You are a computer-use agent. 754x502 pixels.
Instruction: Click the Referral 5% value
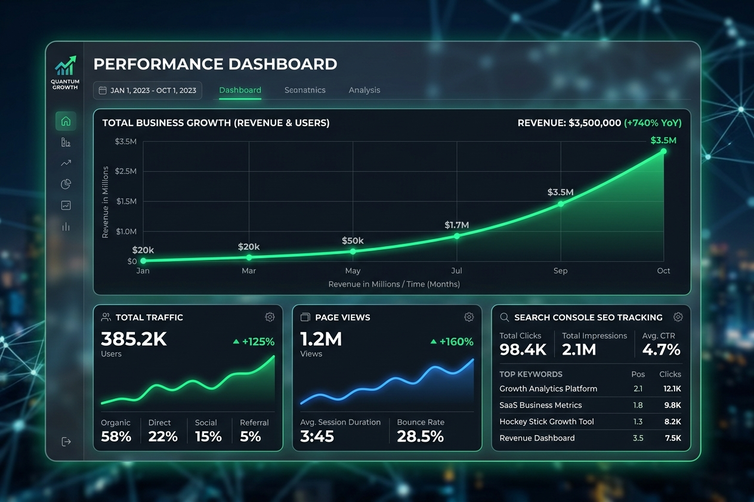251,437
